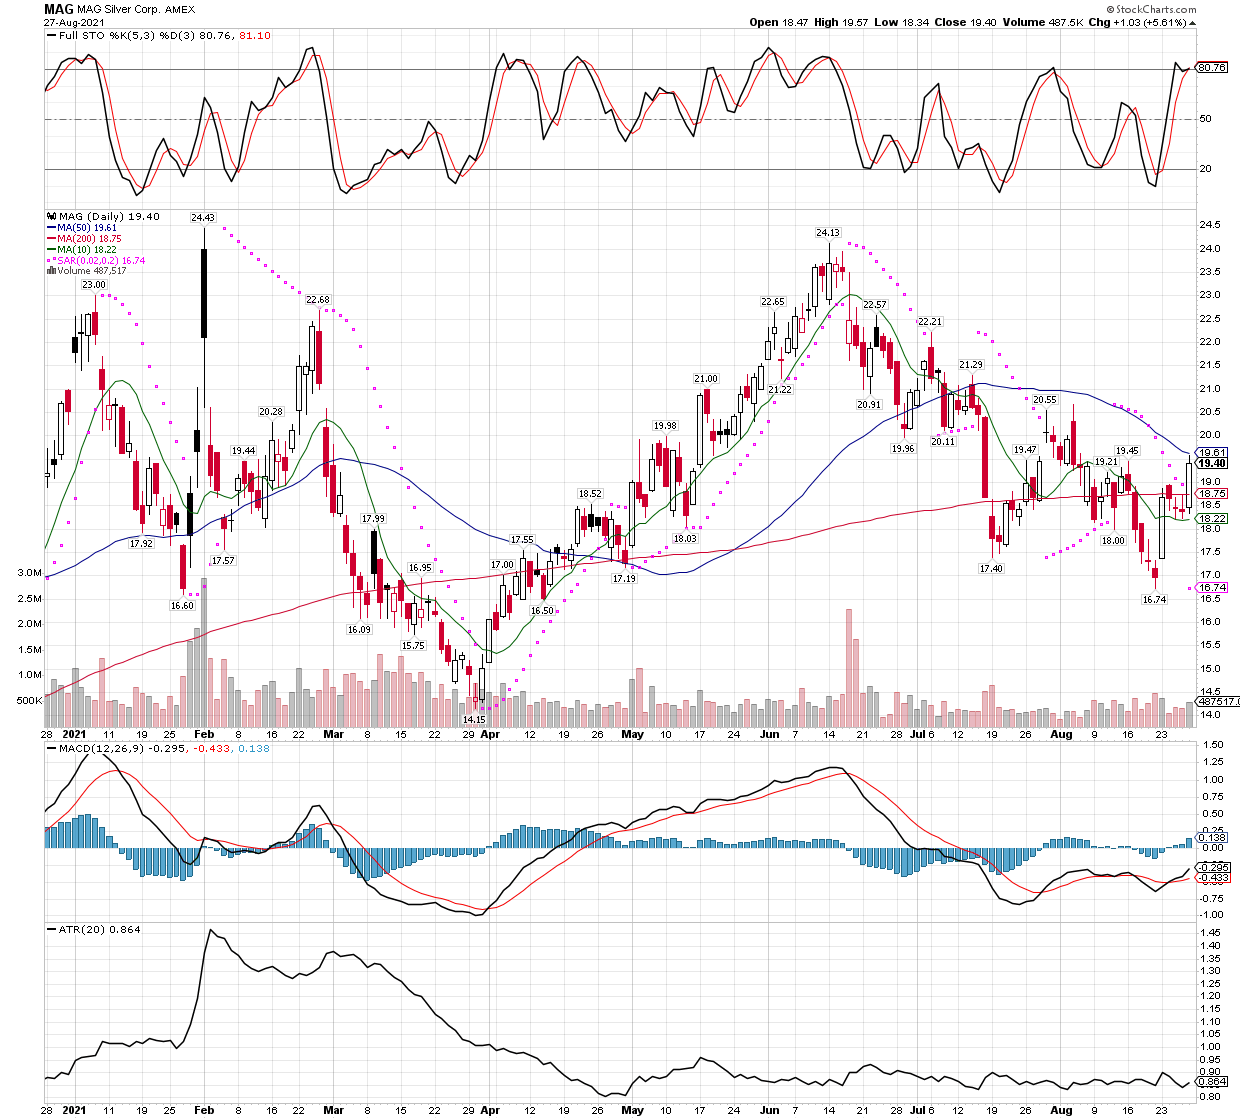Click the 'ATR(20) 0.864' indicator legend
This screenshot has height=1119, width=1240.
pos(99,929)
